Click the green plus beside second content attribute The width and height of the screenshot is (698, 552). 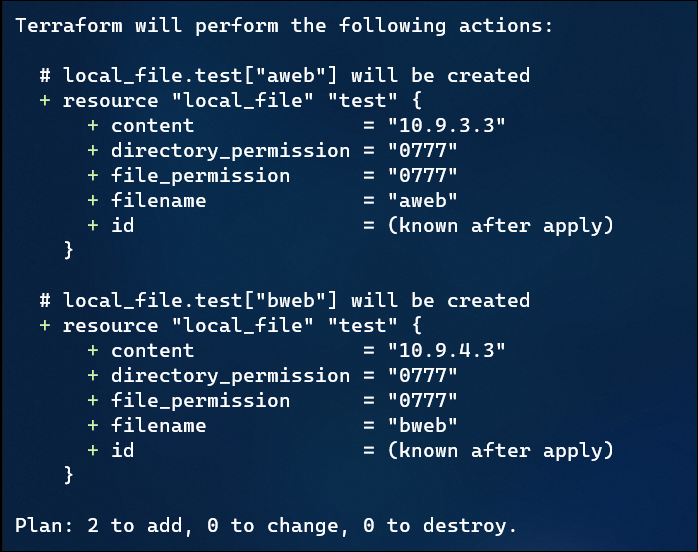(93, 350)
